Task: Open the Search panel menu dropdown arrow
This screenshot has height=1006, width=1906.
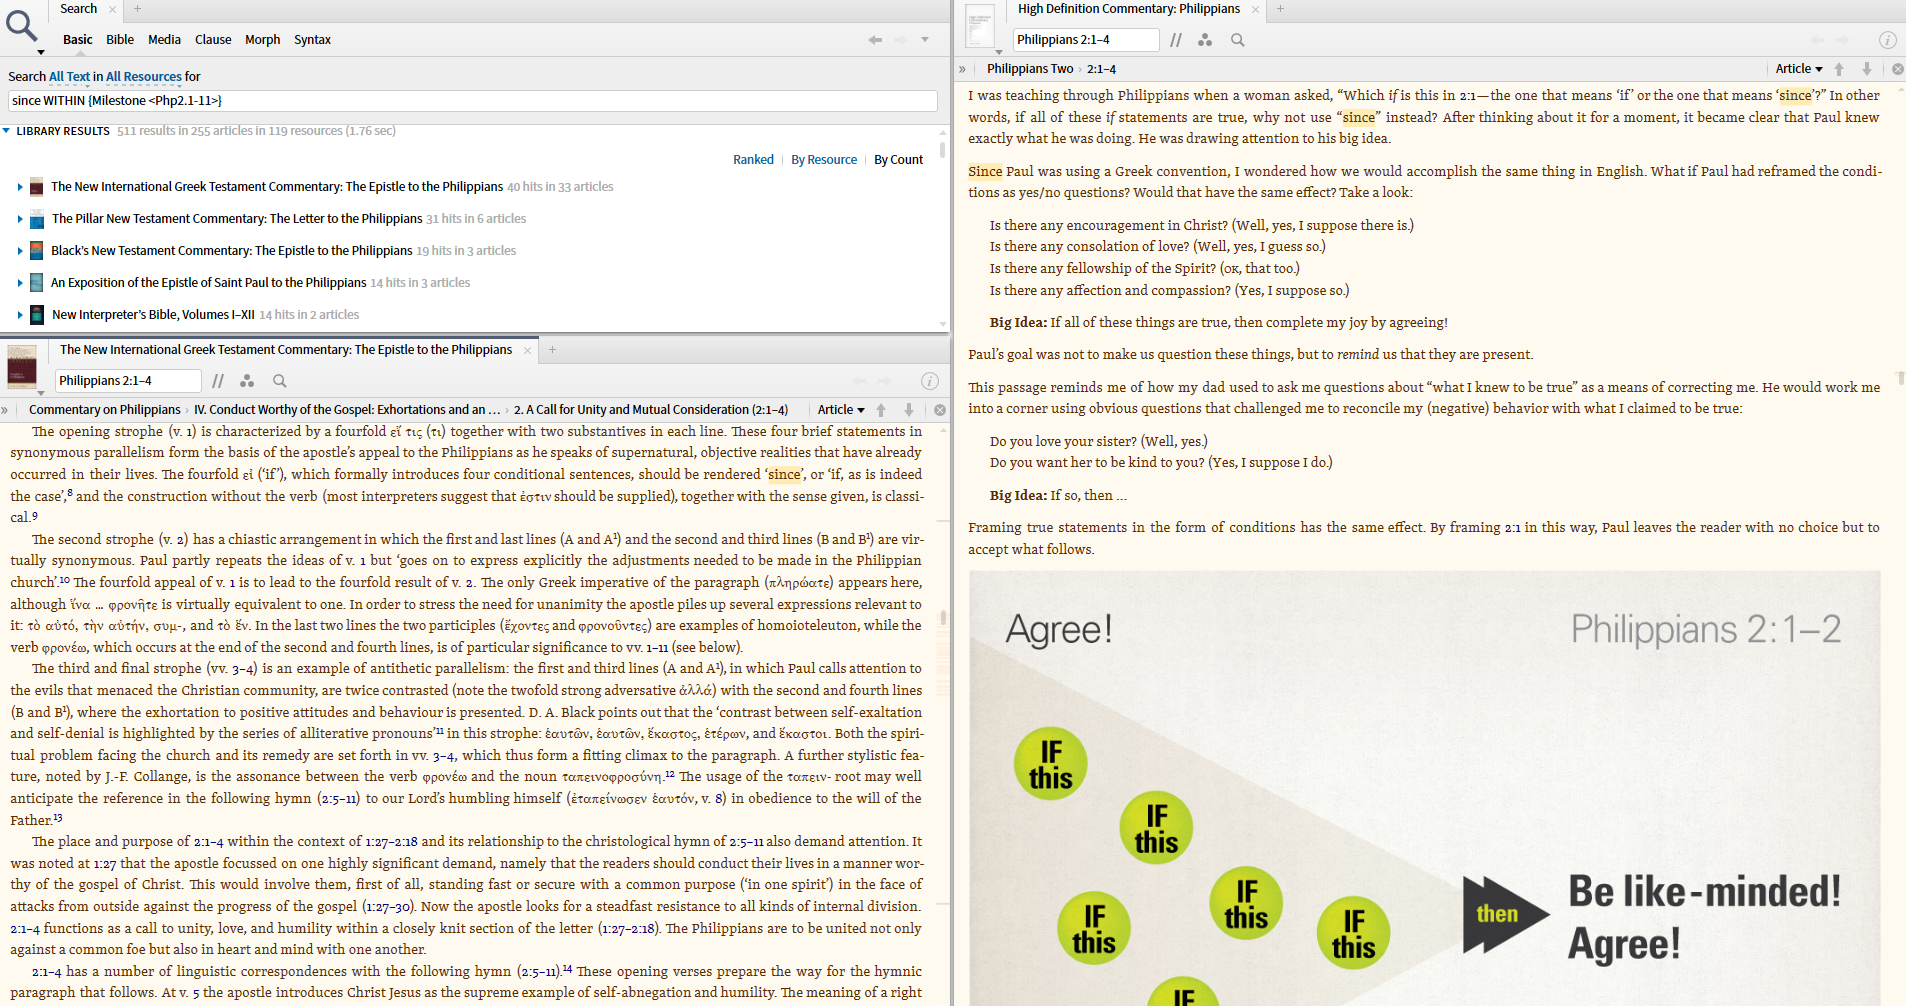Action: tap(41, 52)
